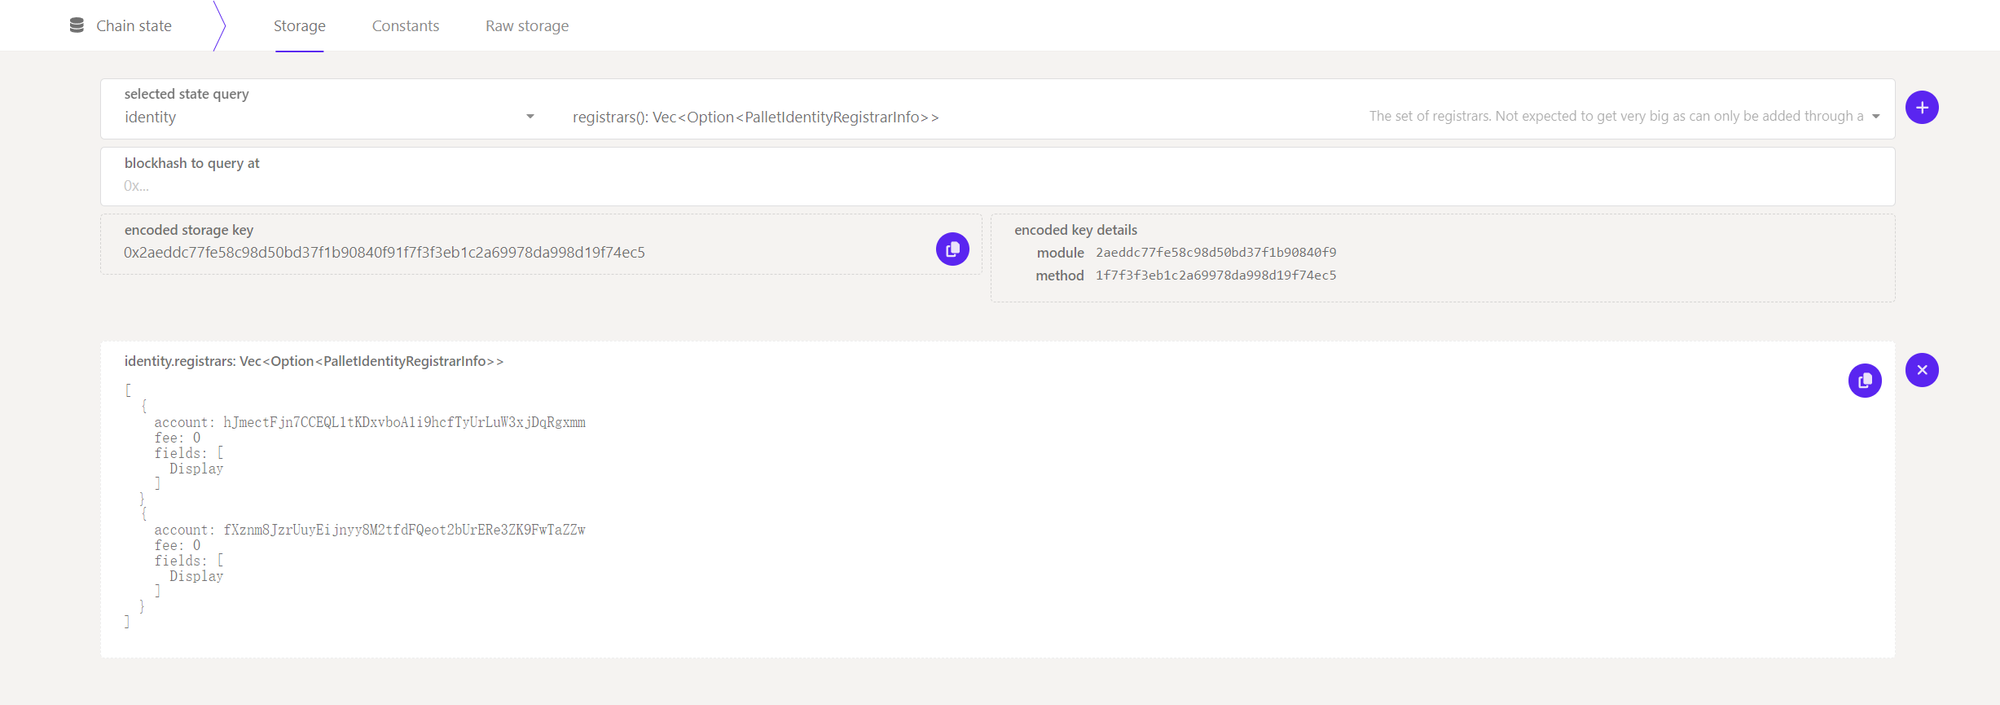Open the identity module dropdown

[320, 117]
